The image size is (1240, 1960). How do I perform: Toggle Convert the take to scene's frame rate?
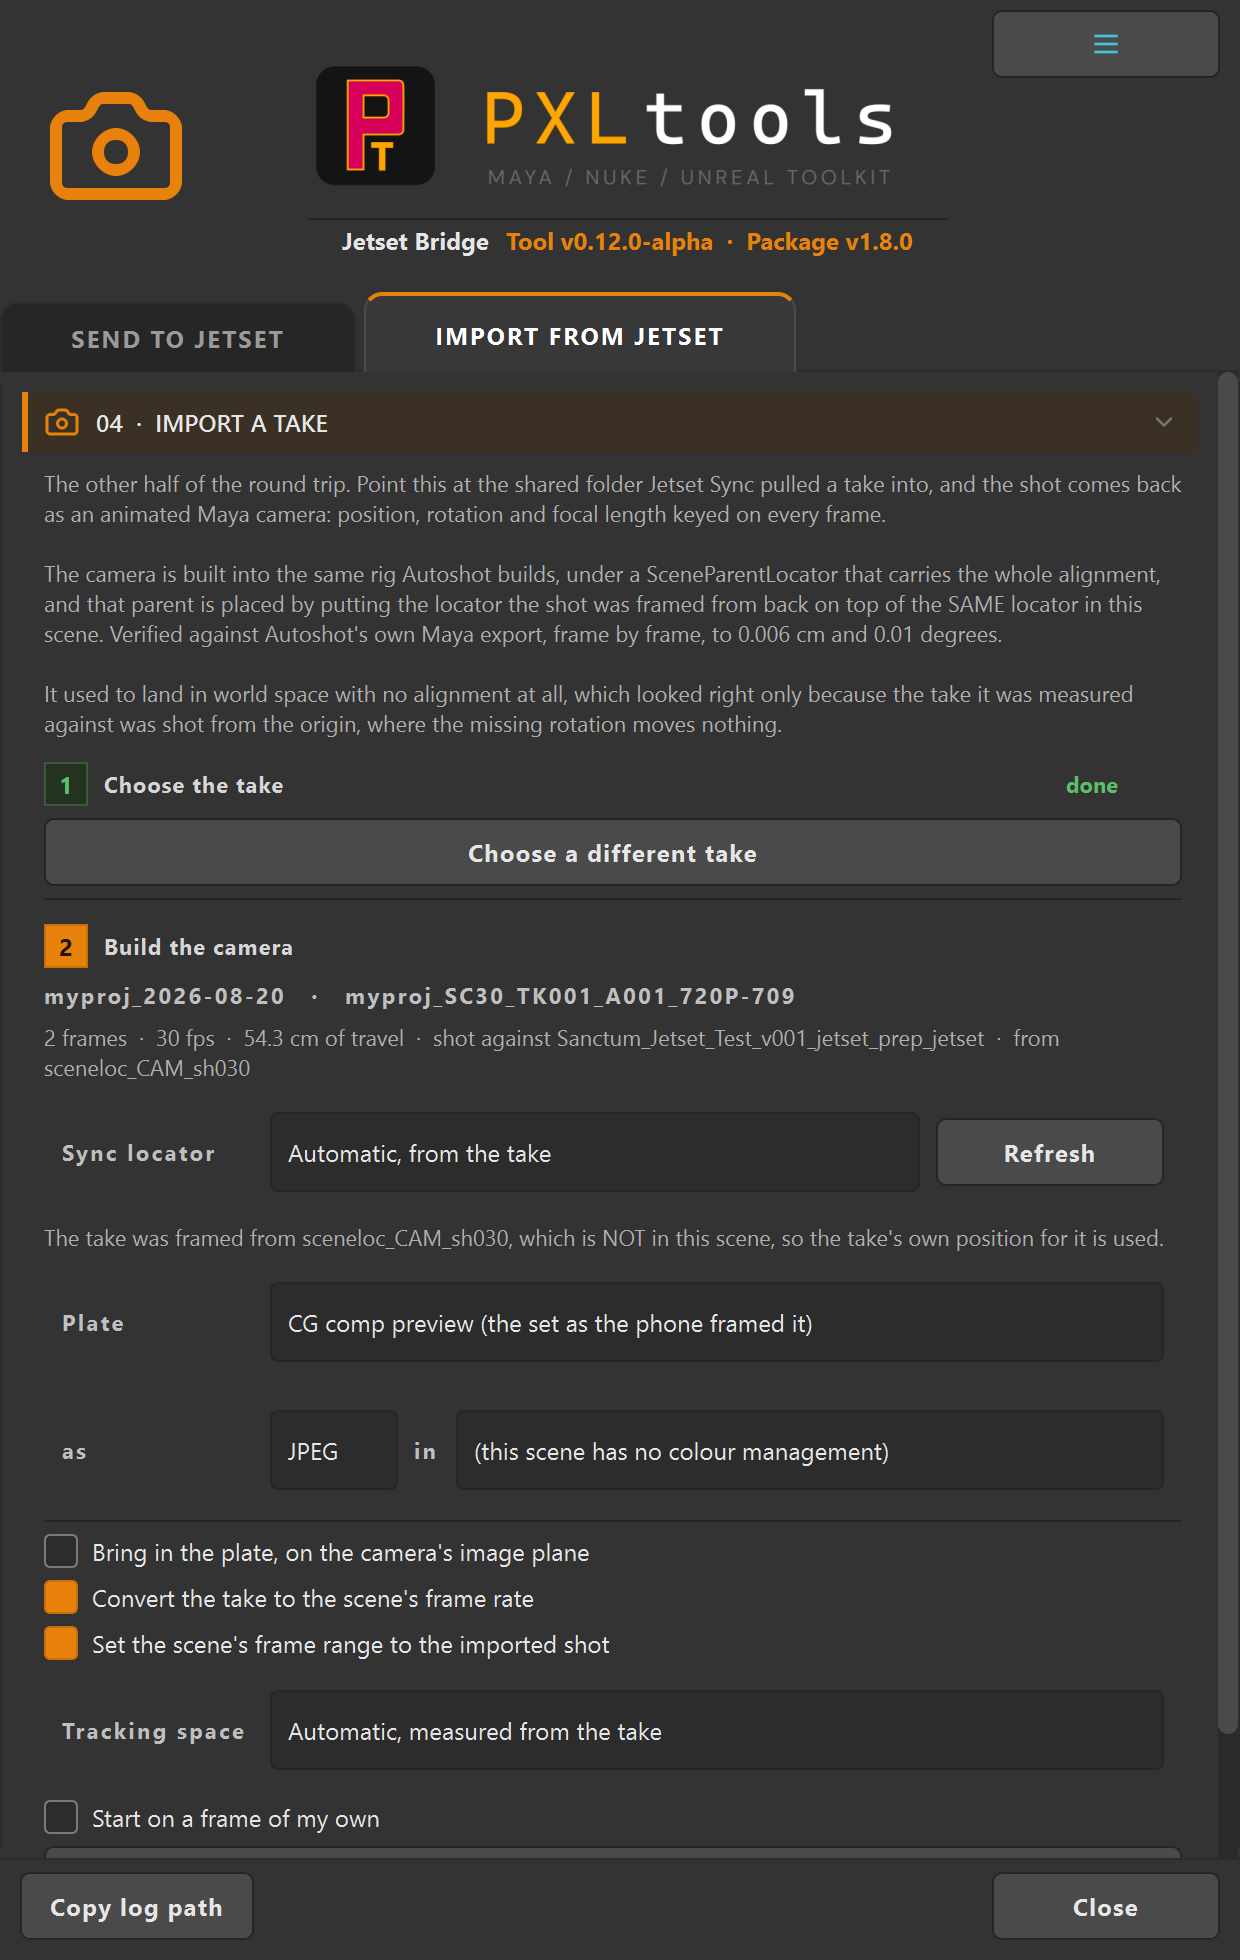[61, 1597]
